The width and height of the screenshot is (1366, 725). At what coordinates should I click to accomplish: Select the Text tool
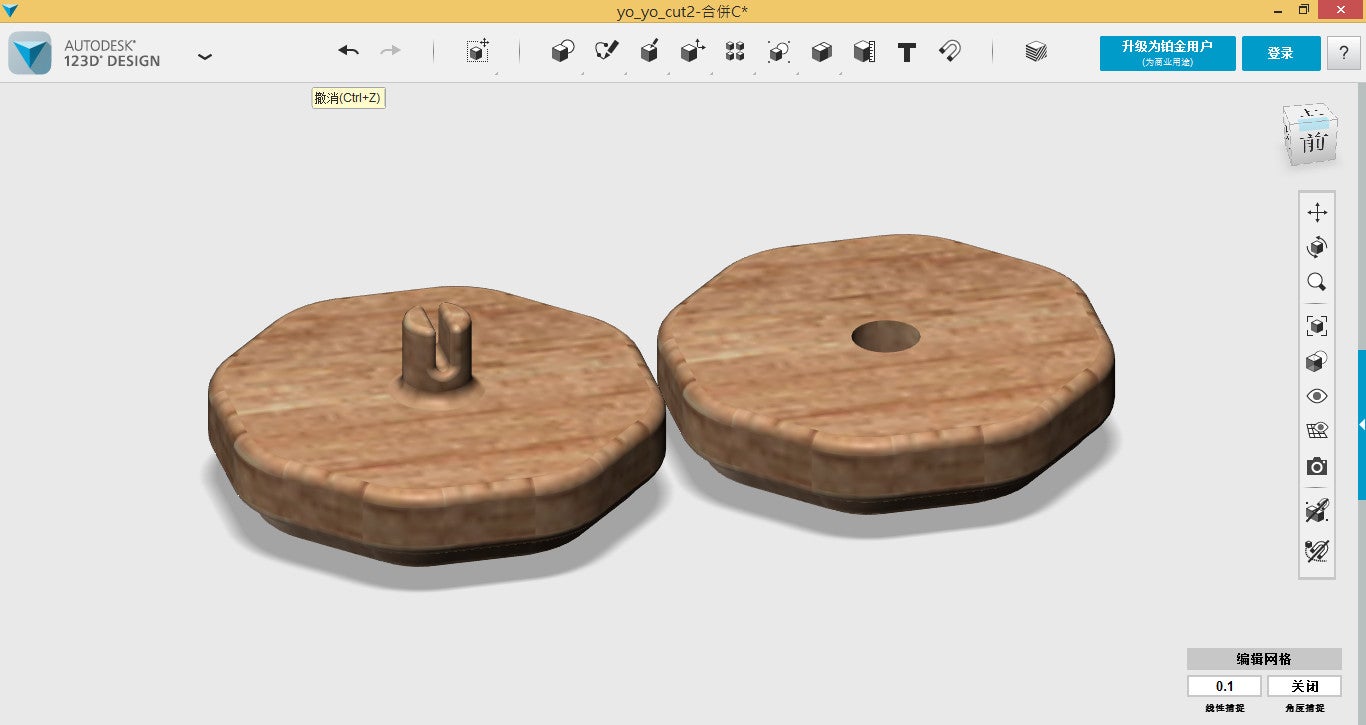(x=907, y=52)
